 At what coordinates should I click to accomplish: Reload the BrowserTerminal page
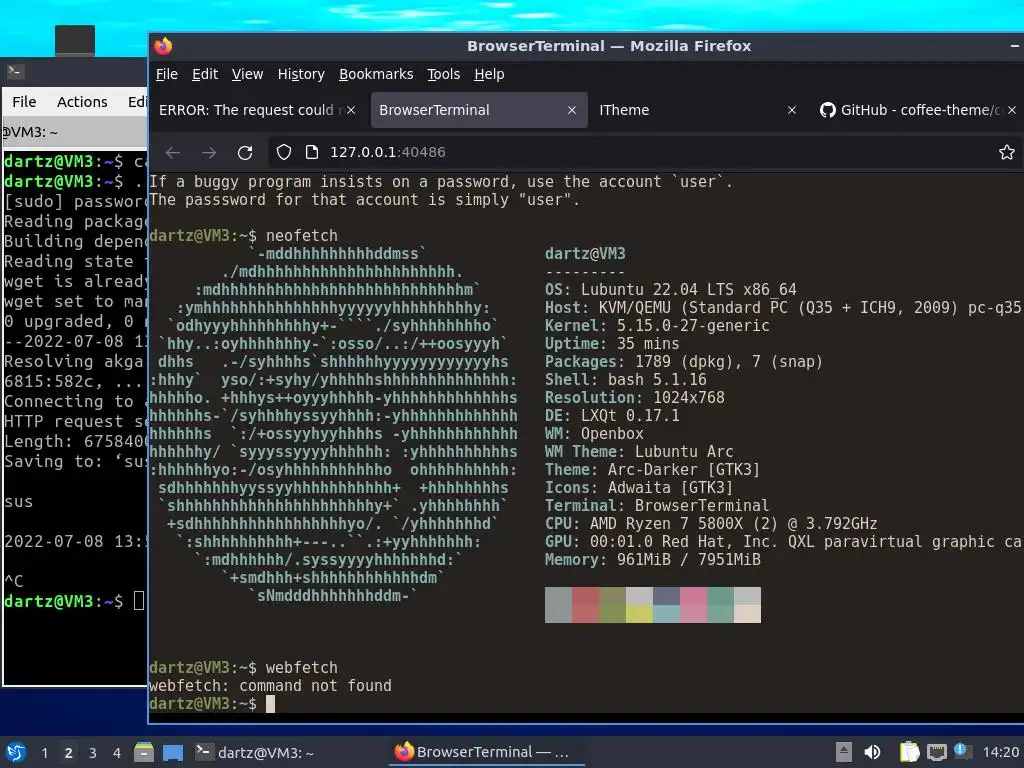coord(245,152)
